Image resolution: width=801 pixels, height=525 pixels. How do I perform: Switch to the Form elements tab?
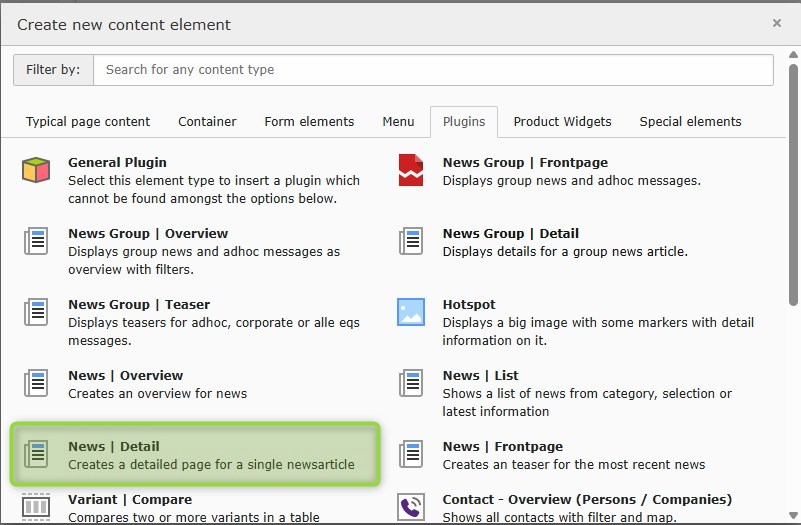pos(309,122)
